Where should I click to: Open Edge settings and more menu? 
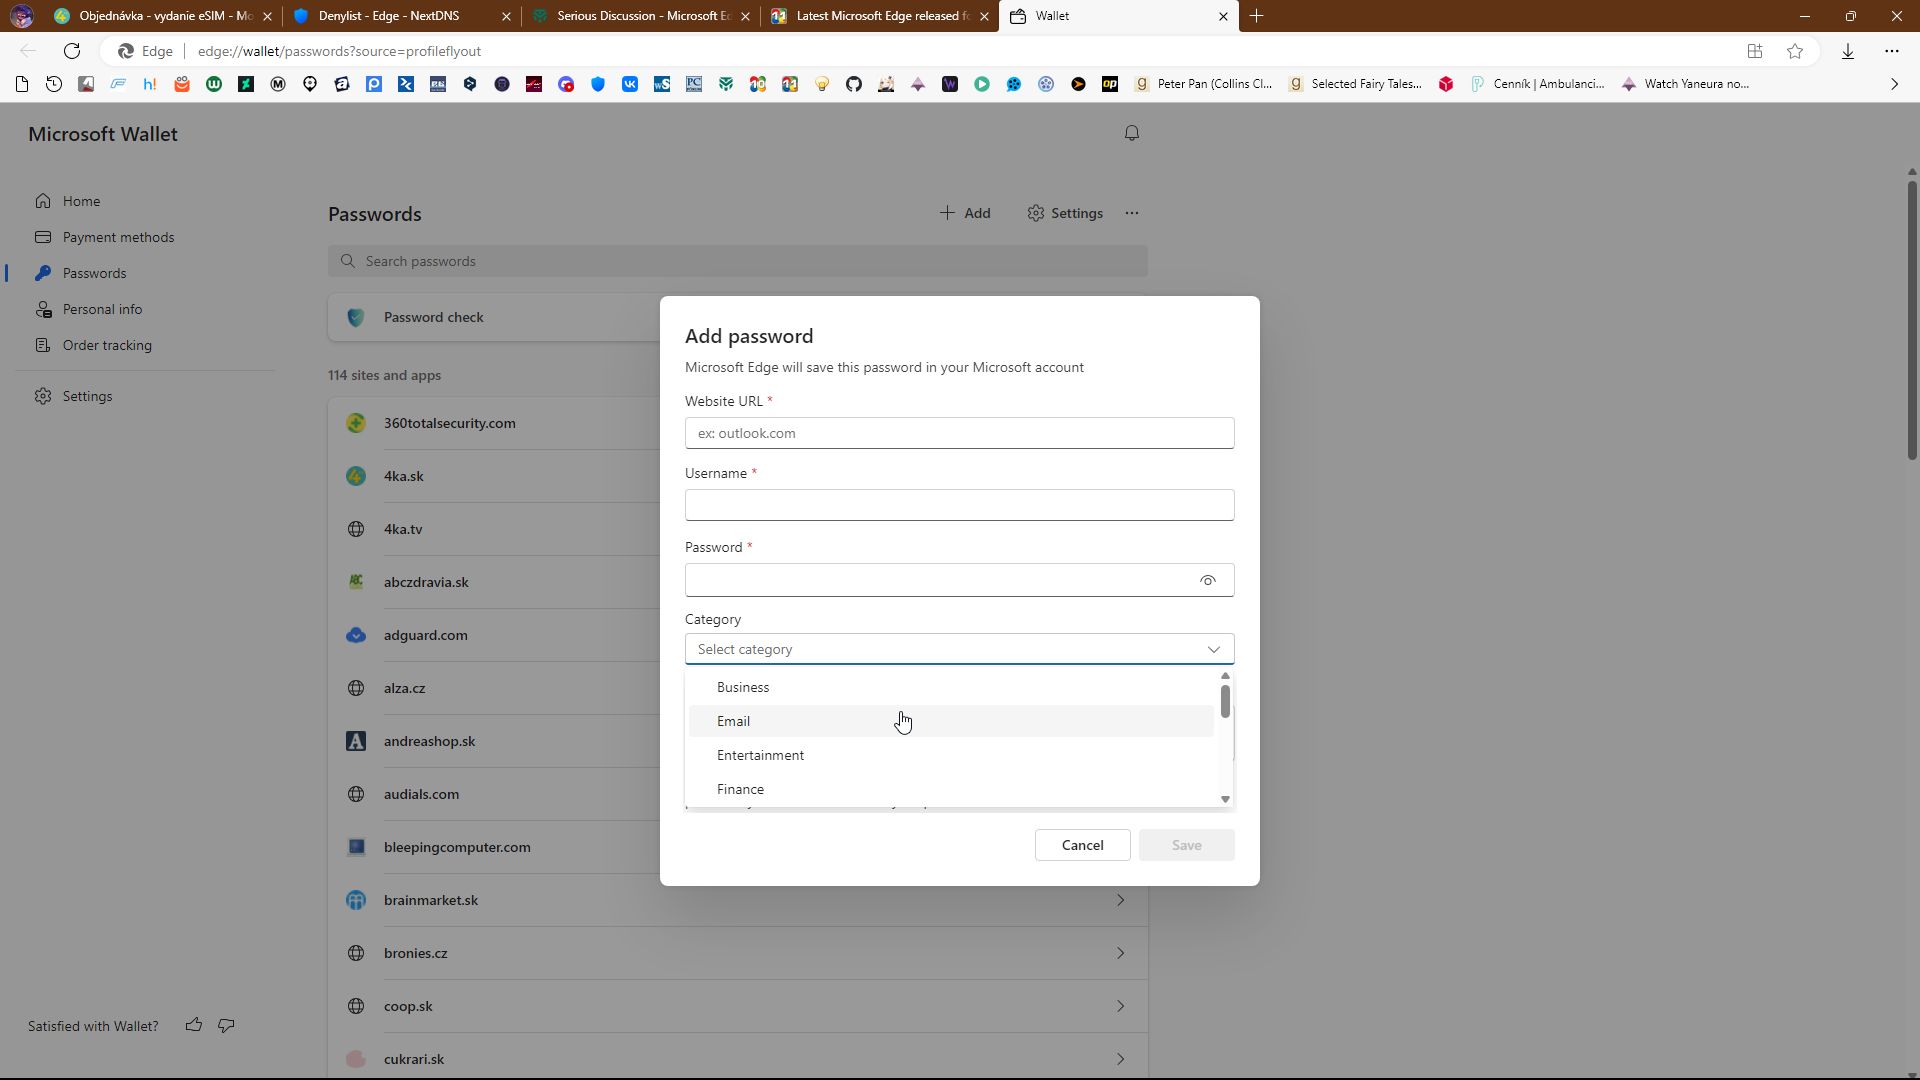[1892, 51]
